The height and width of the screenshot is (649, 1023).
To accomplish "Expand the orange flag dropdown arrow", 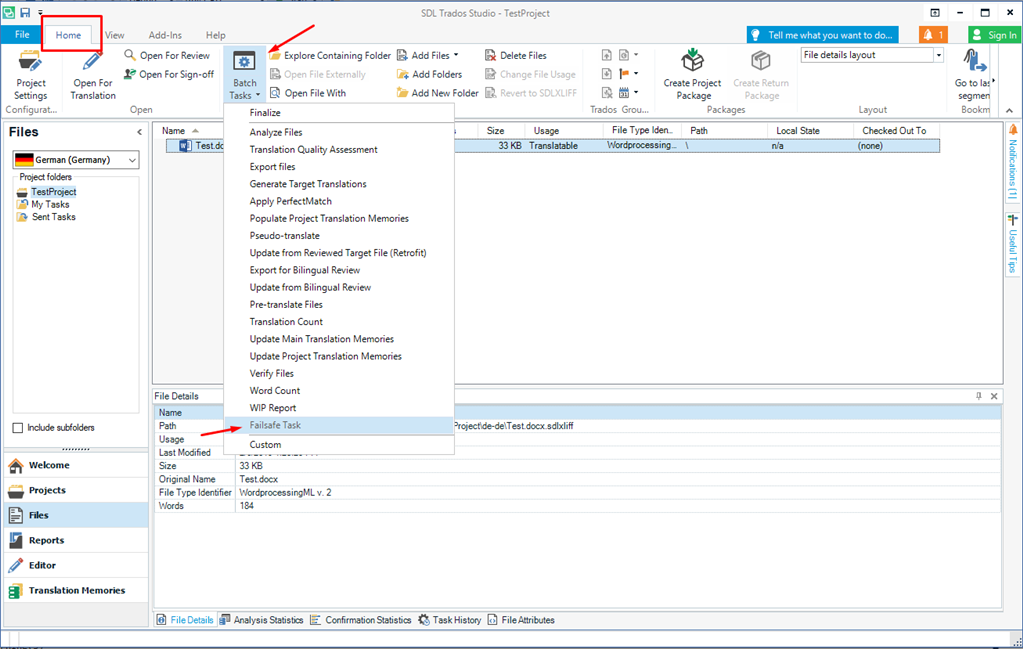I will [x=636, y=74].
